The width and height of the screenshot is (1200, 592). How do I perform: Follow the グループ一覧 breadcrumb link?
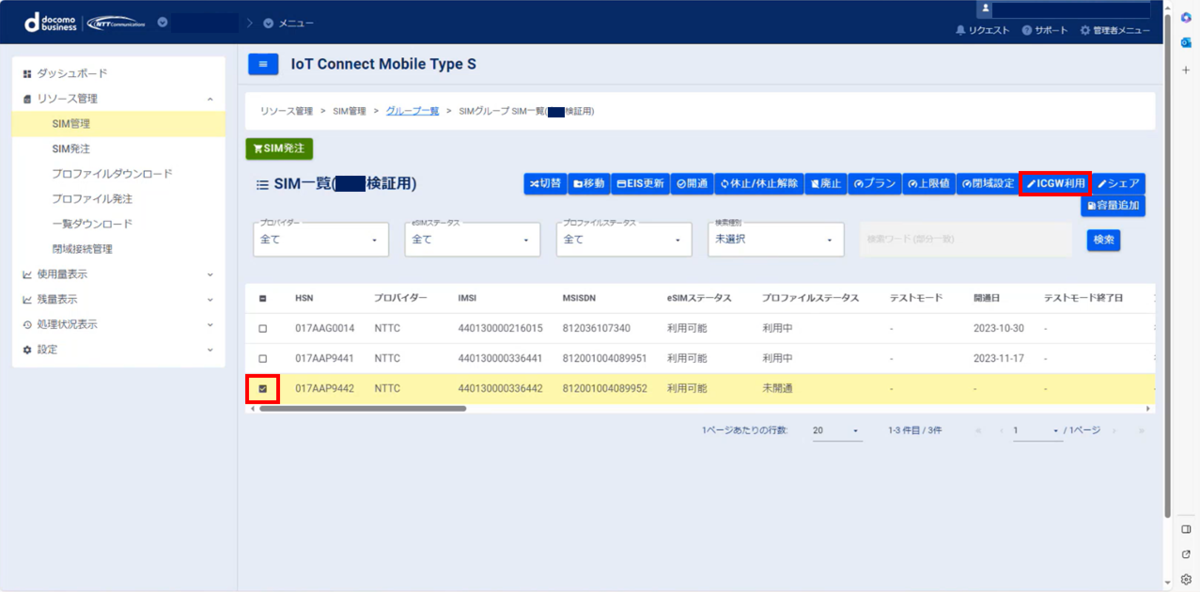click(x=412, y=111)
